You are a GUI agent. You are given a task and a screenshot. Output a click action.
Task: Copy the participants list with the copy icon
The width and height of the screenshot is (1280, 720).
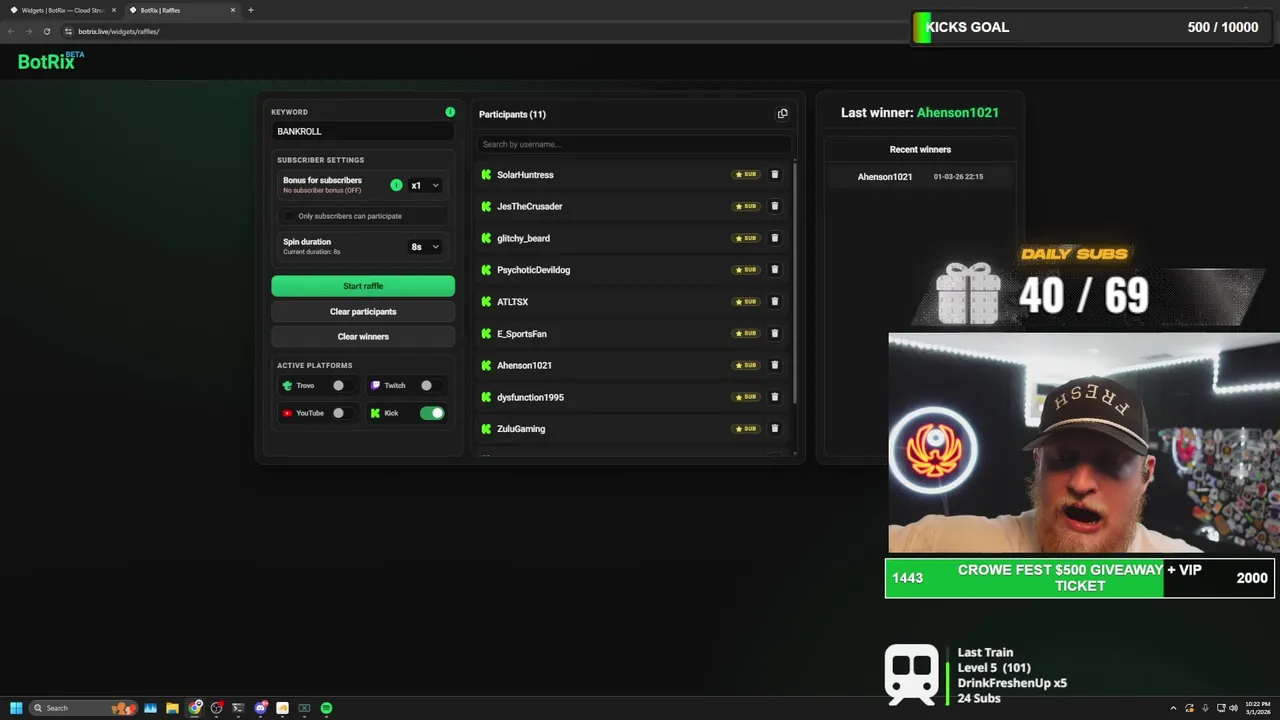(x=782, y=114)
